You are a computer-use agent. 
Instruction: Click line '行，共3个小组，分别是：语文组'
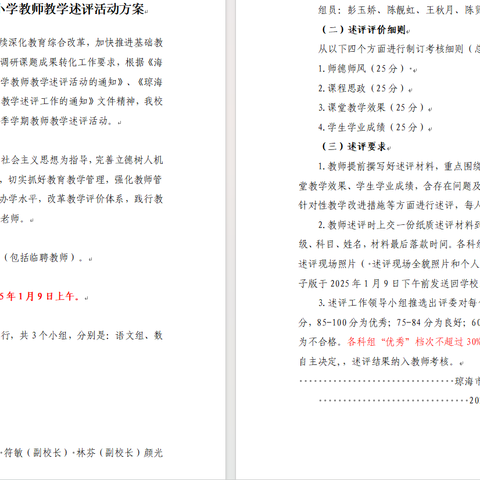point(81,335)
